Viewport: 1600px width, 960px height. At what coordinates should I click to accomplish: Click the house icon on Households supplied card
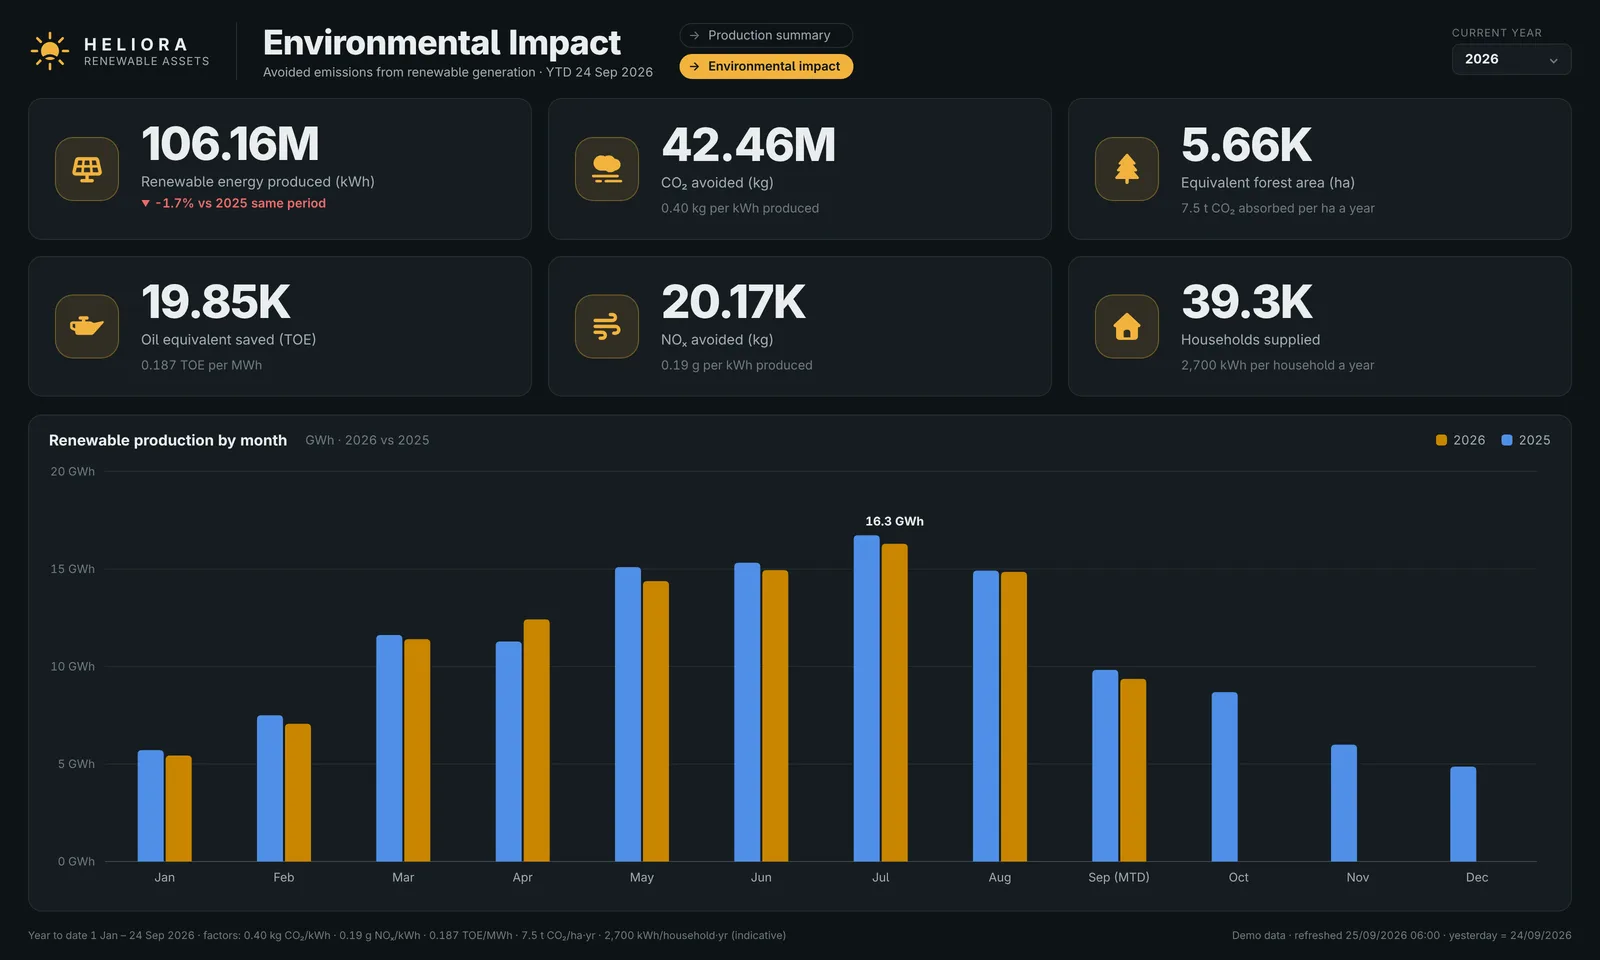1127,326
